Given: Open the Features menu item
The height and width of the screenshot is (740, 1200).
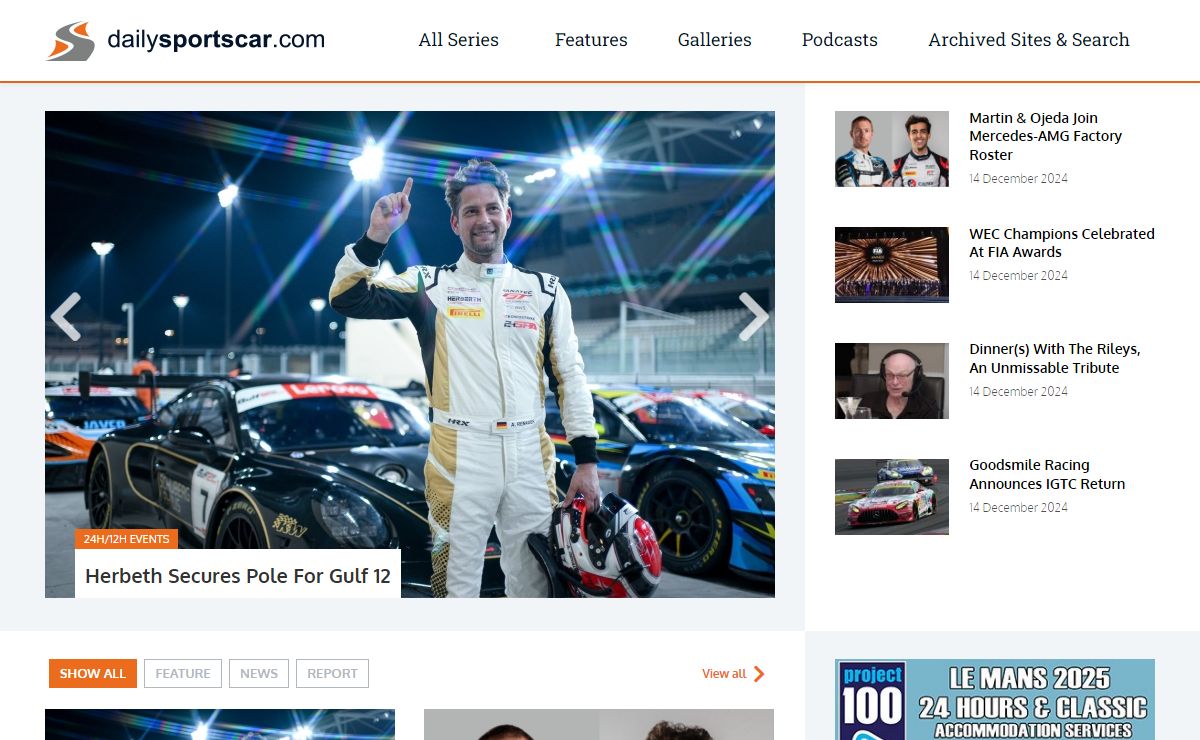Looking at the screenshot, I should click(x=591, y=40).
